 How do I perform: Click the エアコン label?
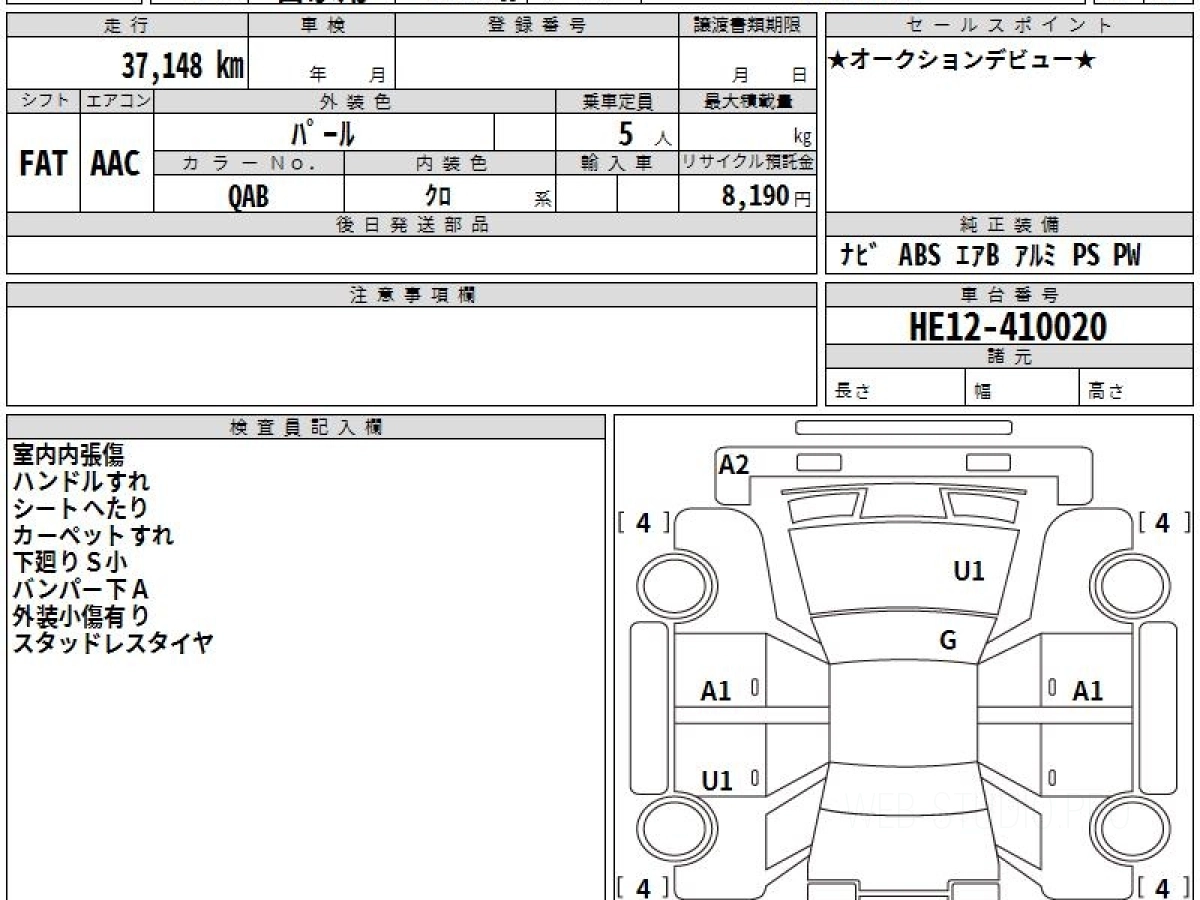click(117, 101)
